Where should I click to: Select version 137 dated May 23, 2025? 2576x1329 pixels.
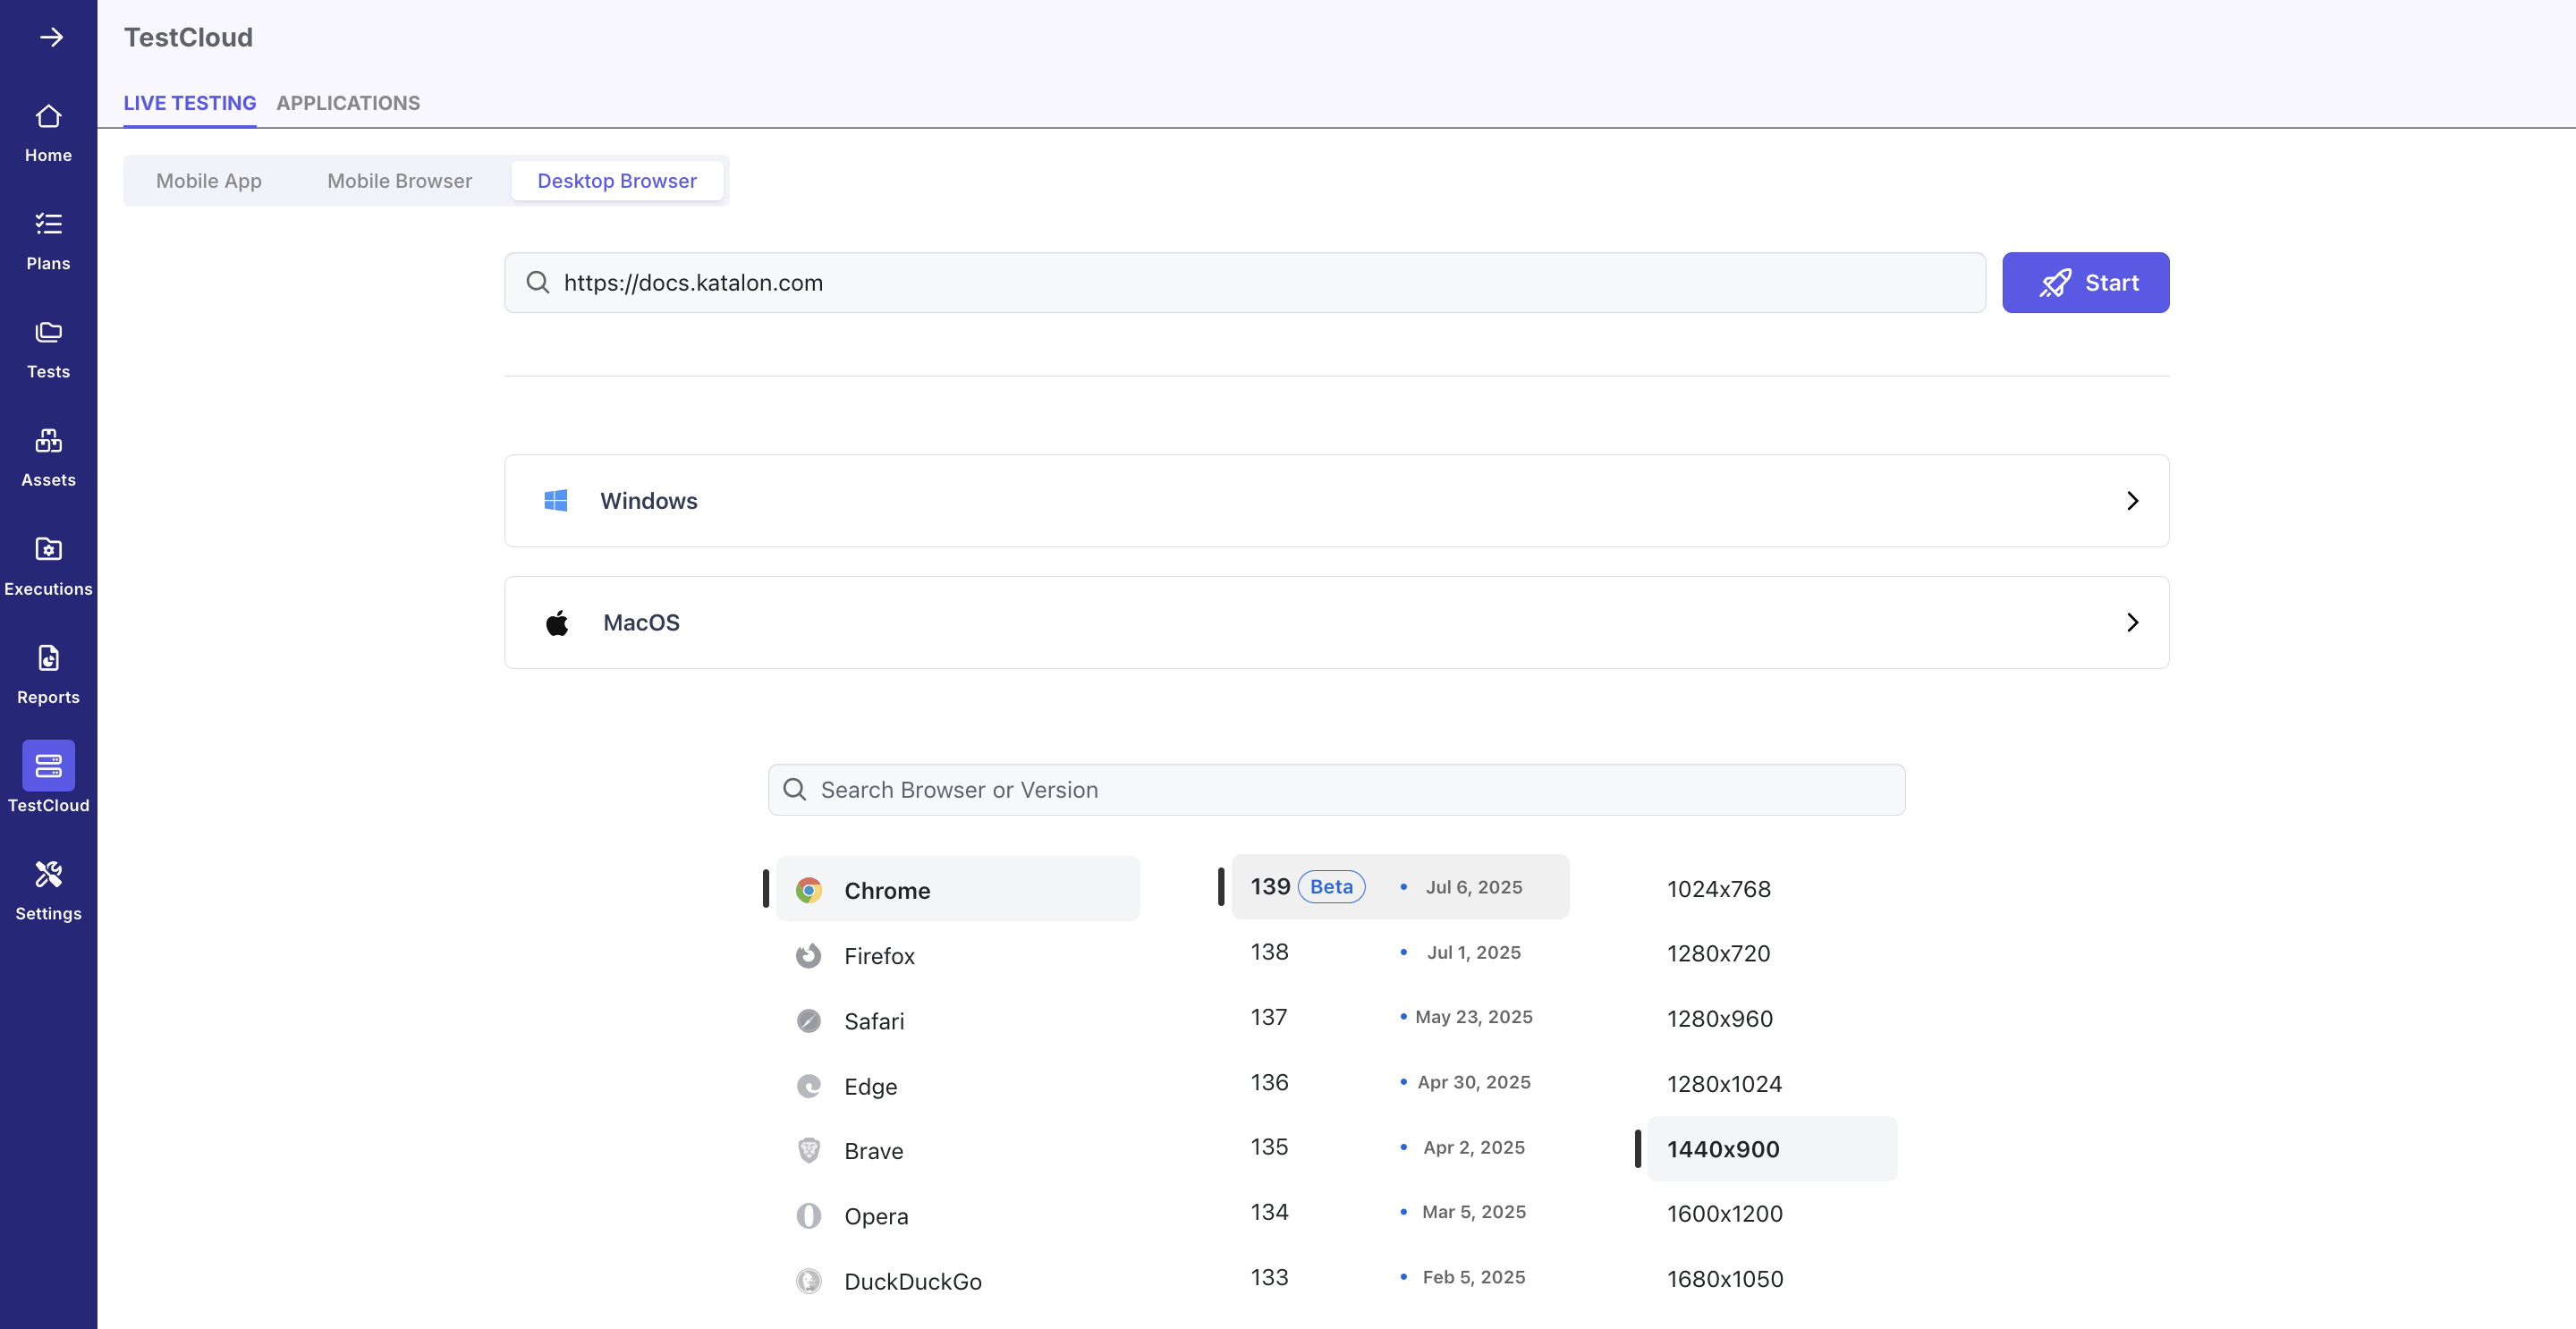1399,1016
